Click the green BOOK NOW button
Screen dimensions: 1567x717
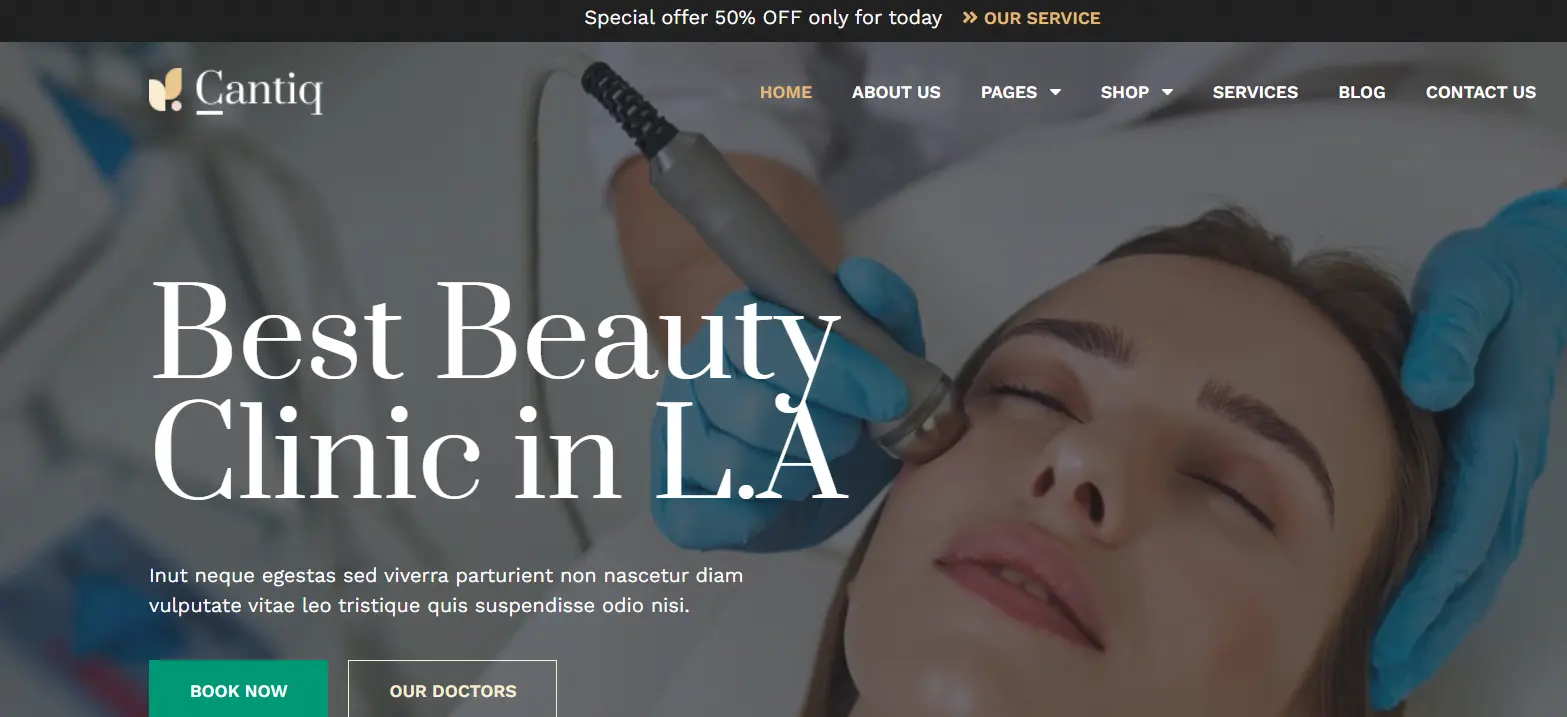pos(238,689)
